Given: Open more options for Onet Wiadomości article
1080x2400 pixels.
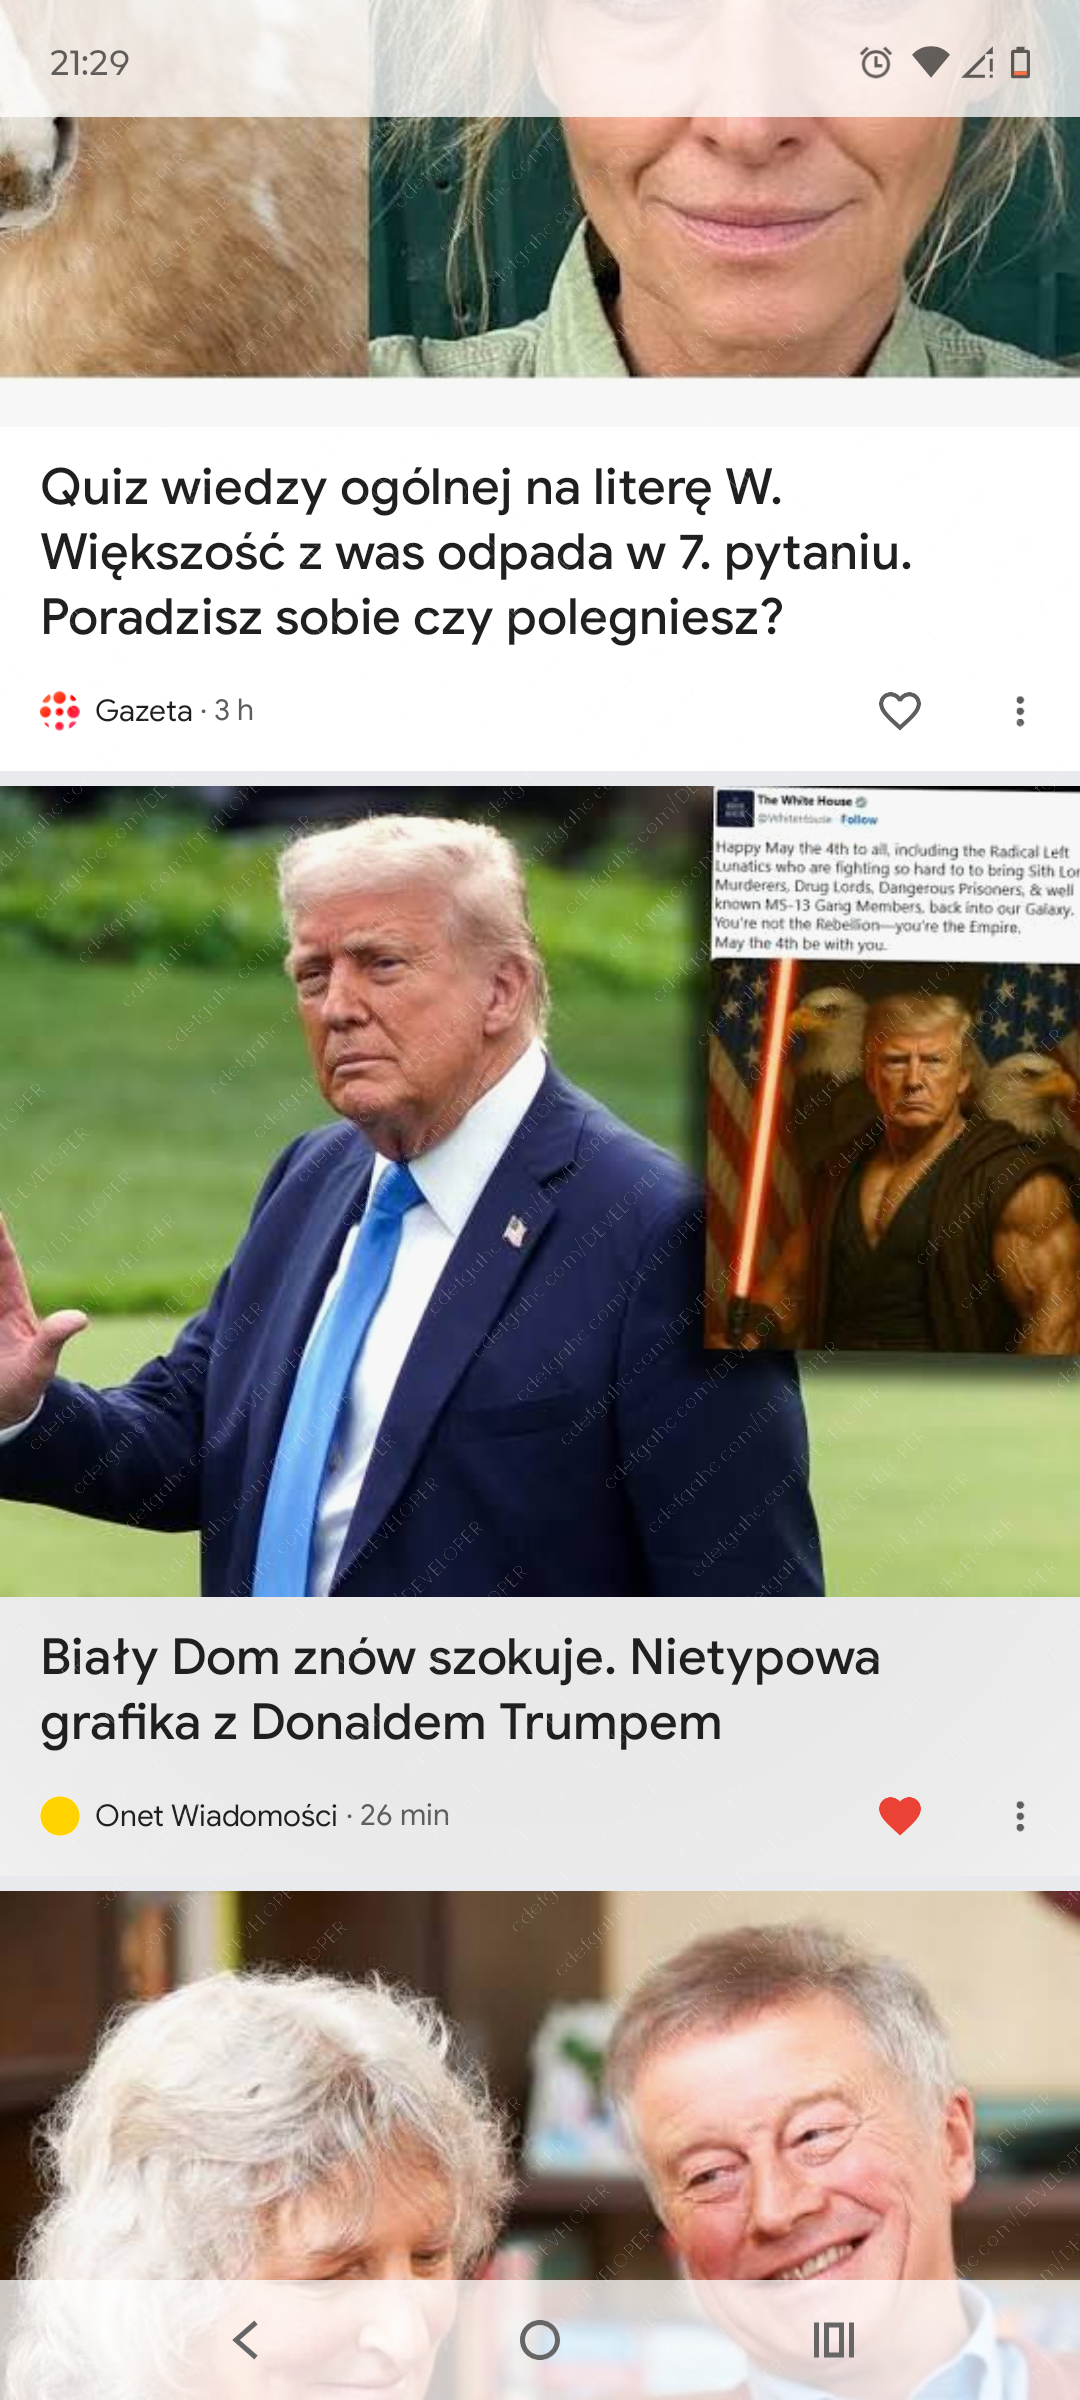Looking at the screenshot, I should point(1020,1816).
